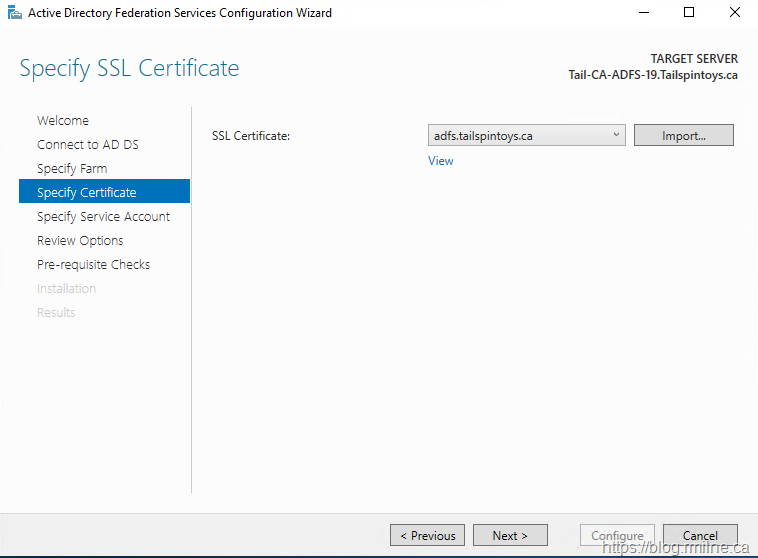Go back with the Previous button
Screen dimensions: 758x558
pyautogui.click(x=428, y=536)
